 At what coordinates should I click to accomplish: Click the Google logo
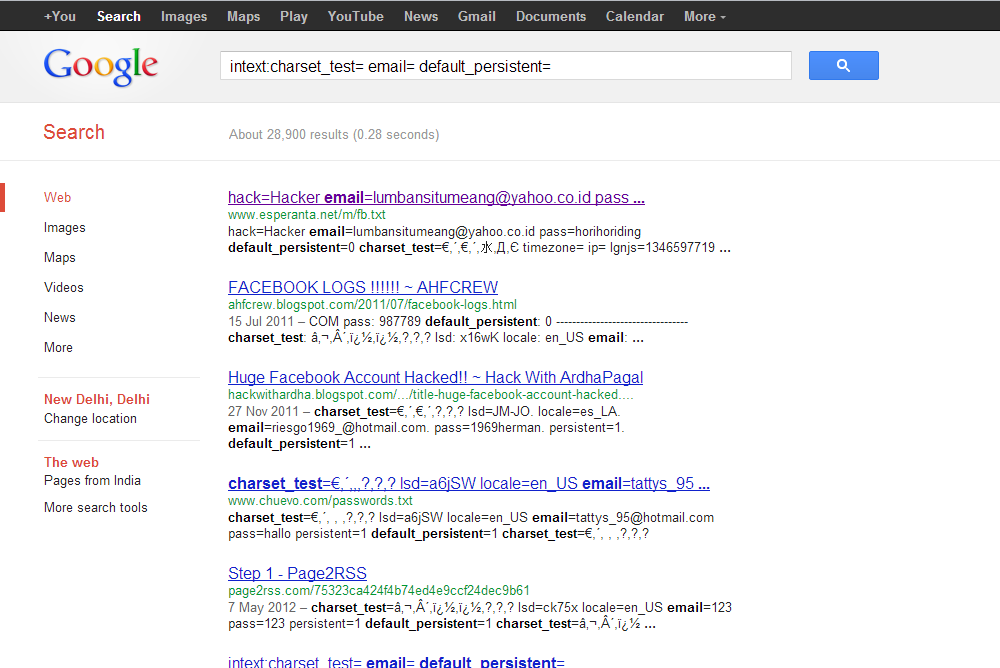click(101, 66)
